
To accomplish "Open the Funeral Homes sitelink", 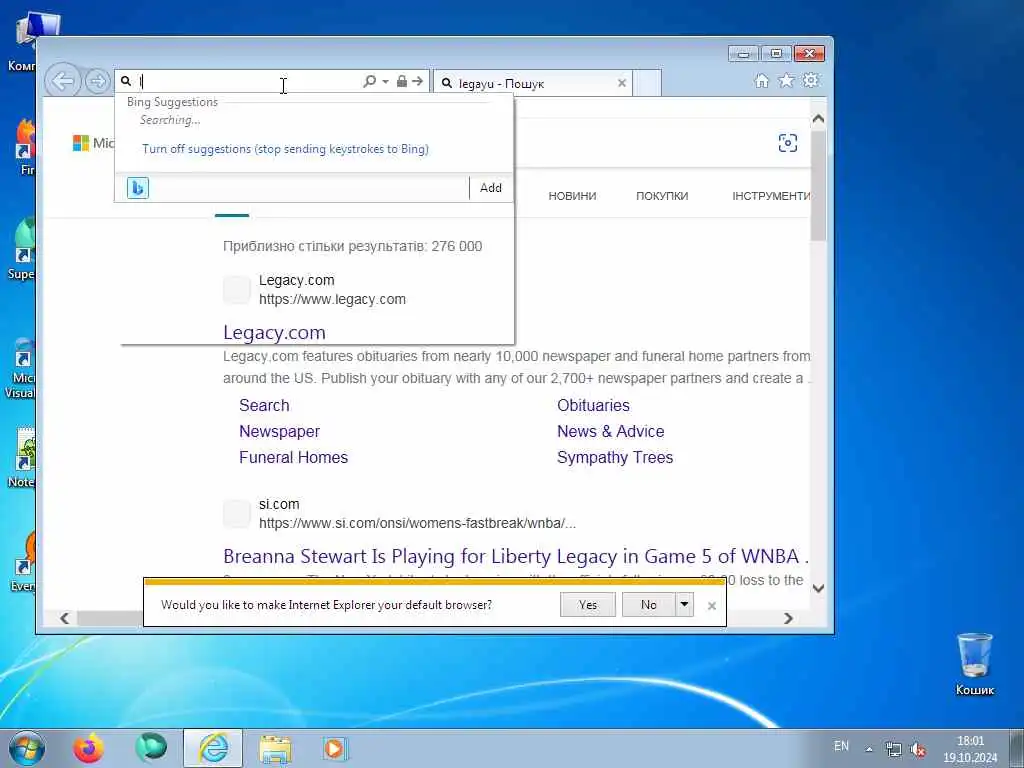I will coord(293,458).
